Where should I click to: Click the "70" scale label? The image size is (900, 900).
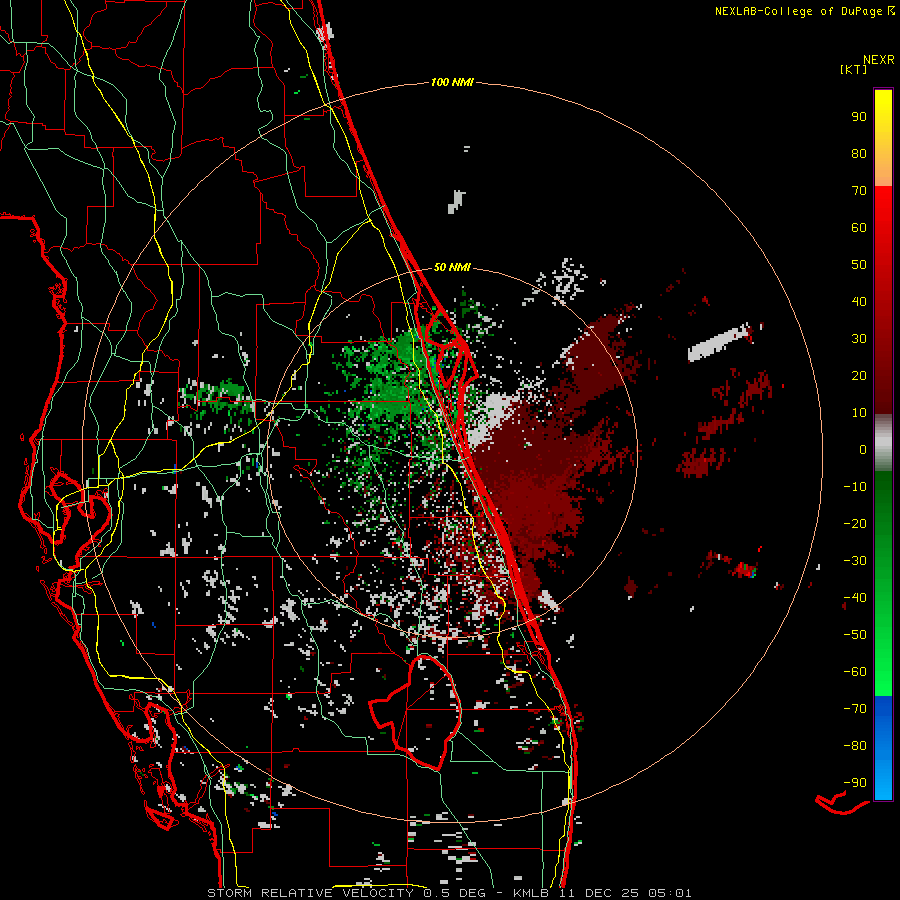pos(859,191)
